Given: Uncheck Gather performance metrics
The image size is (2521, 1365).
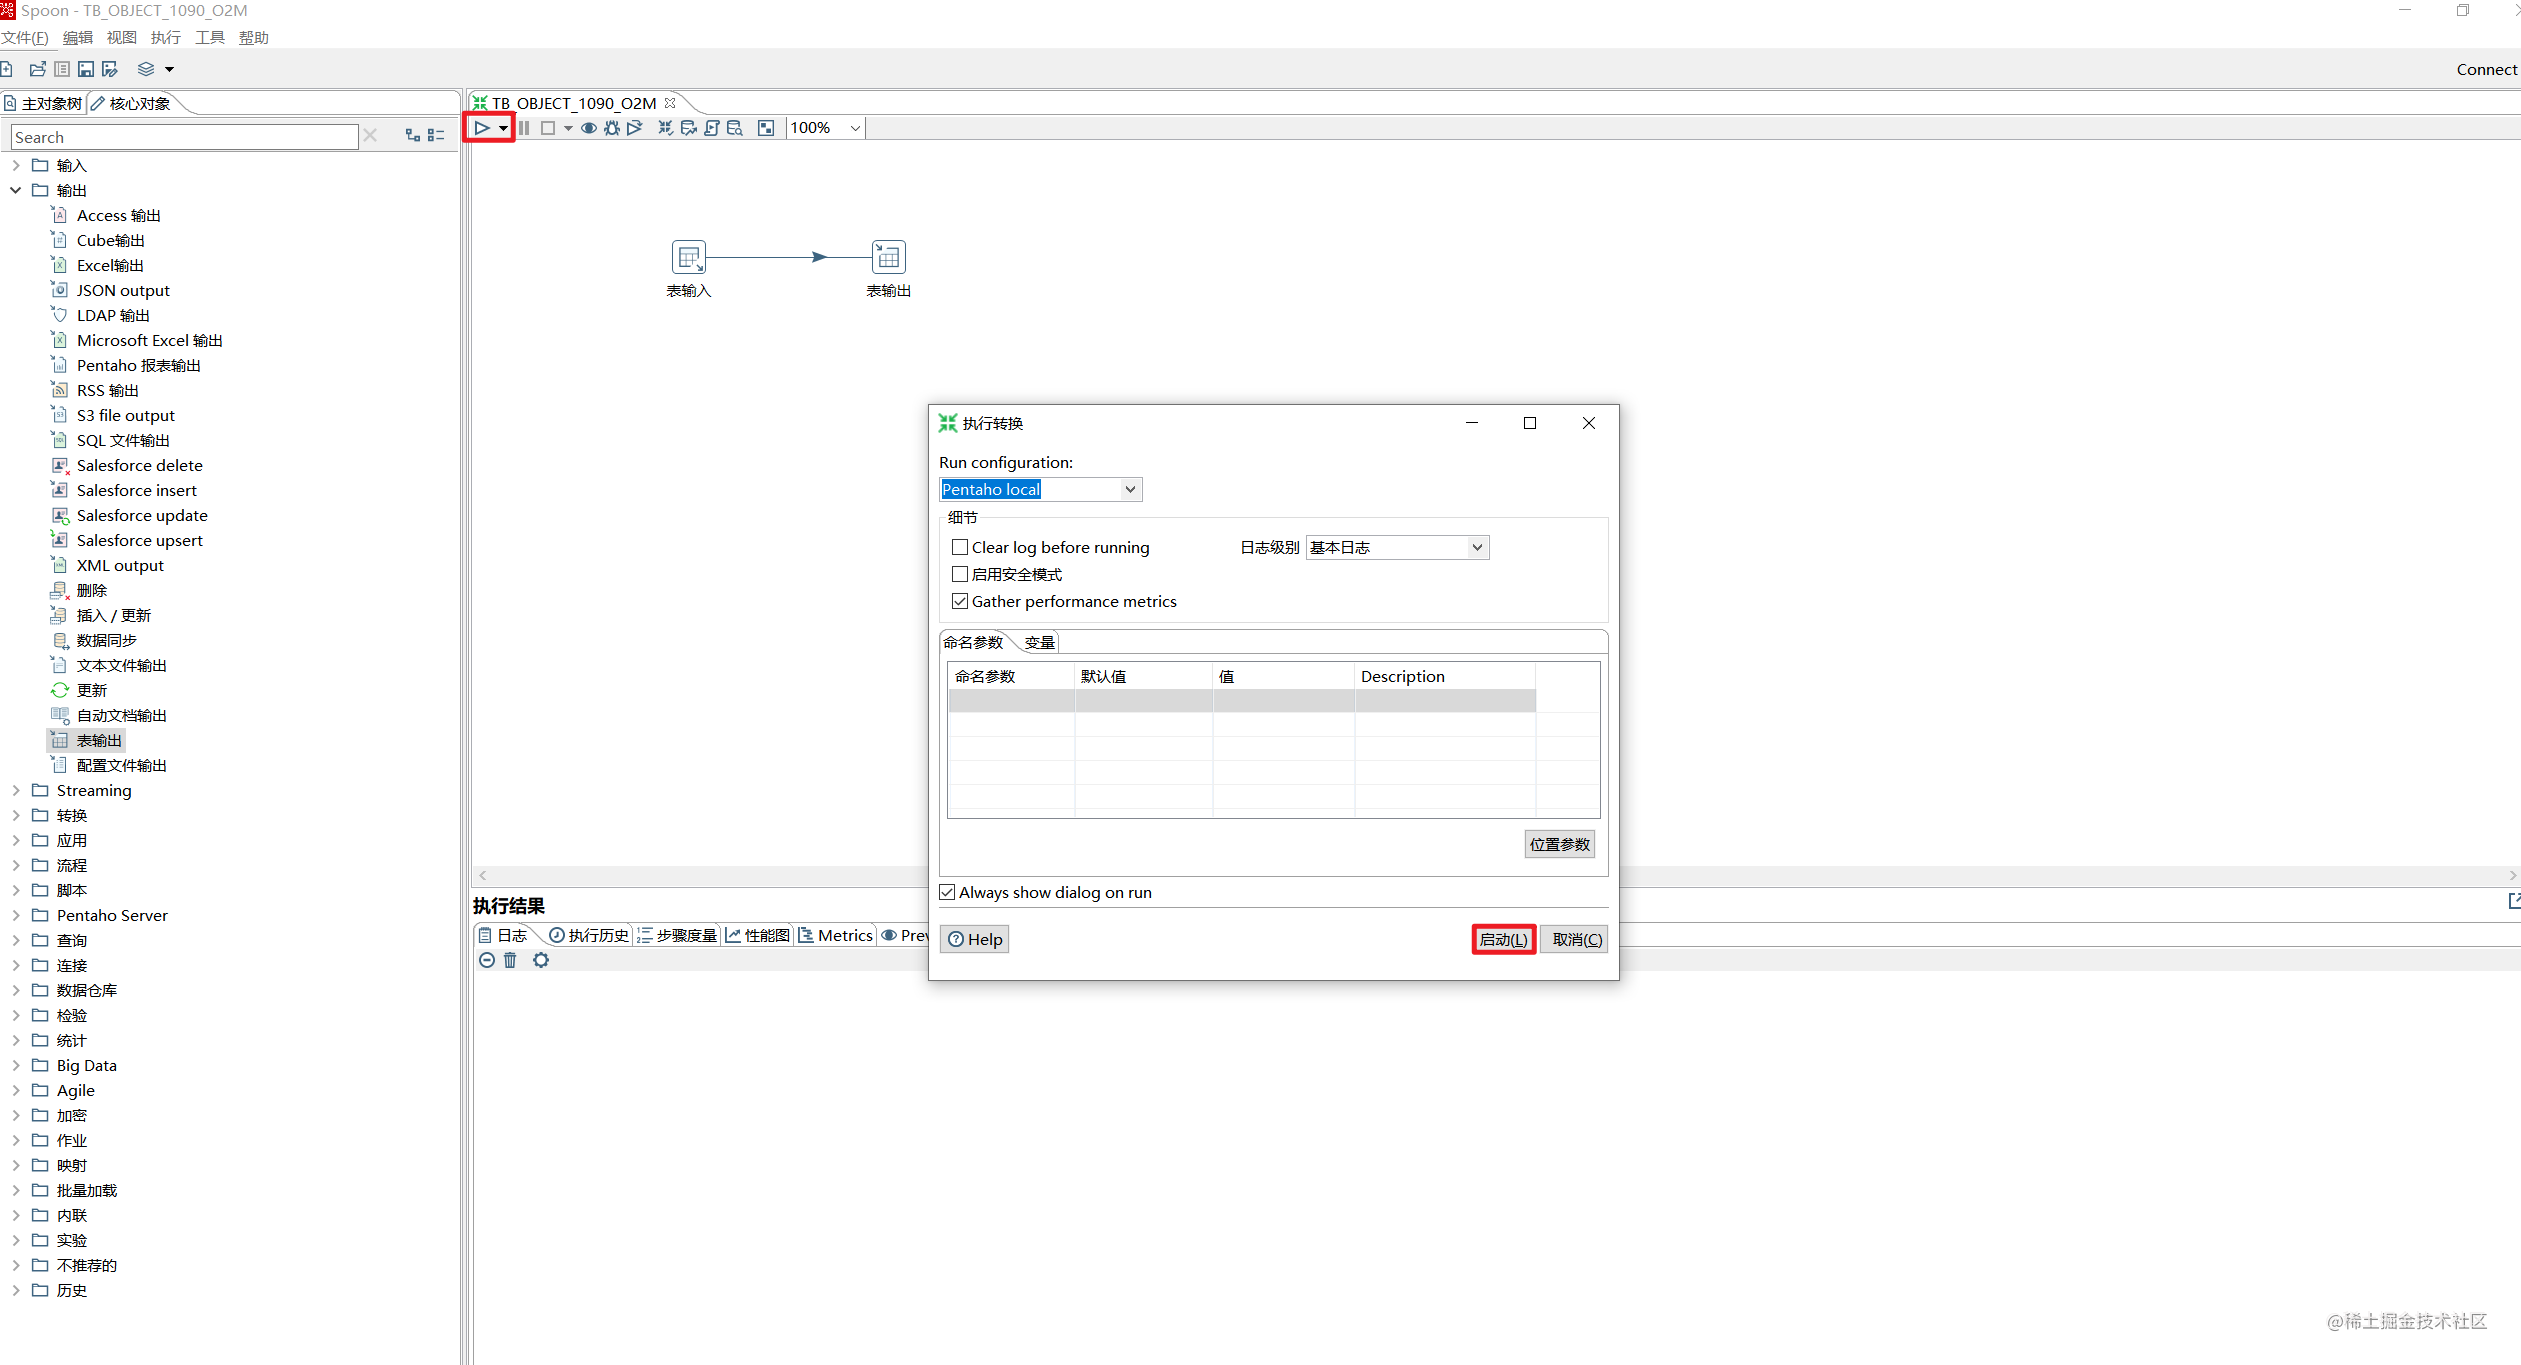Looking at the screenshot, I should tap(960, 601).
